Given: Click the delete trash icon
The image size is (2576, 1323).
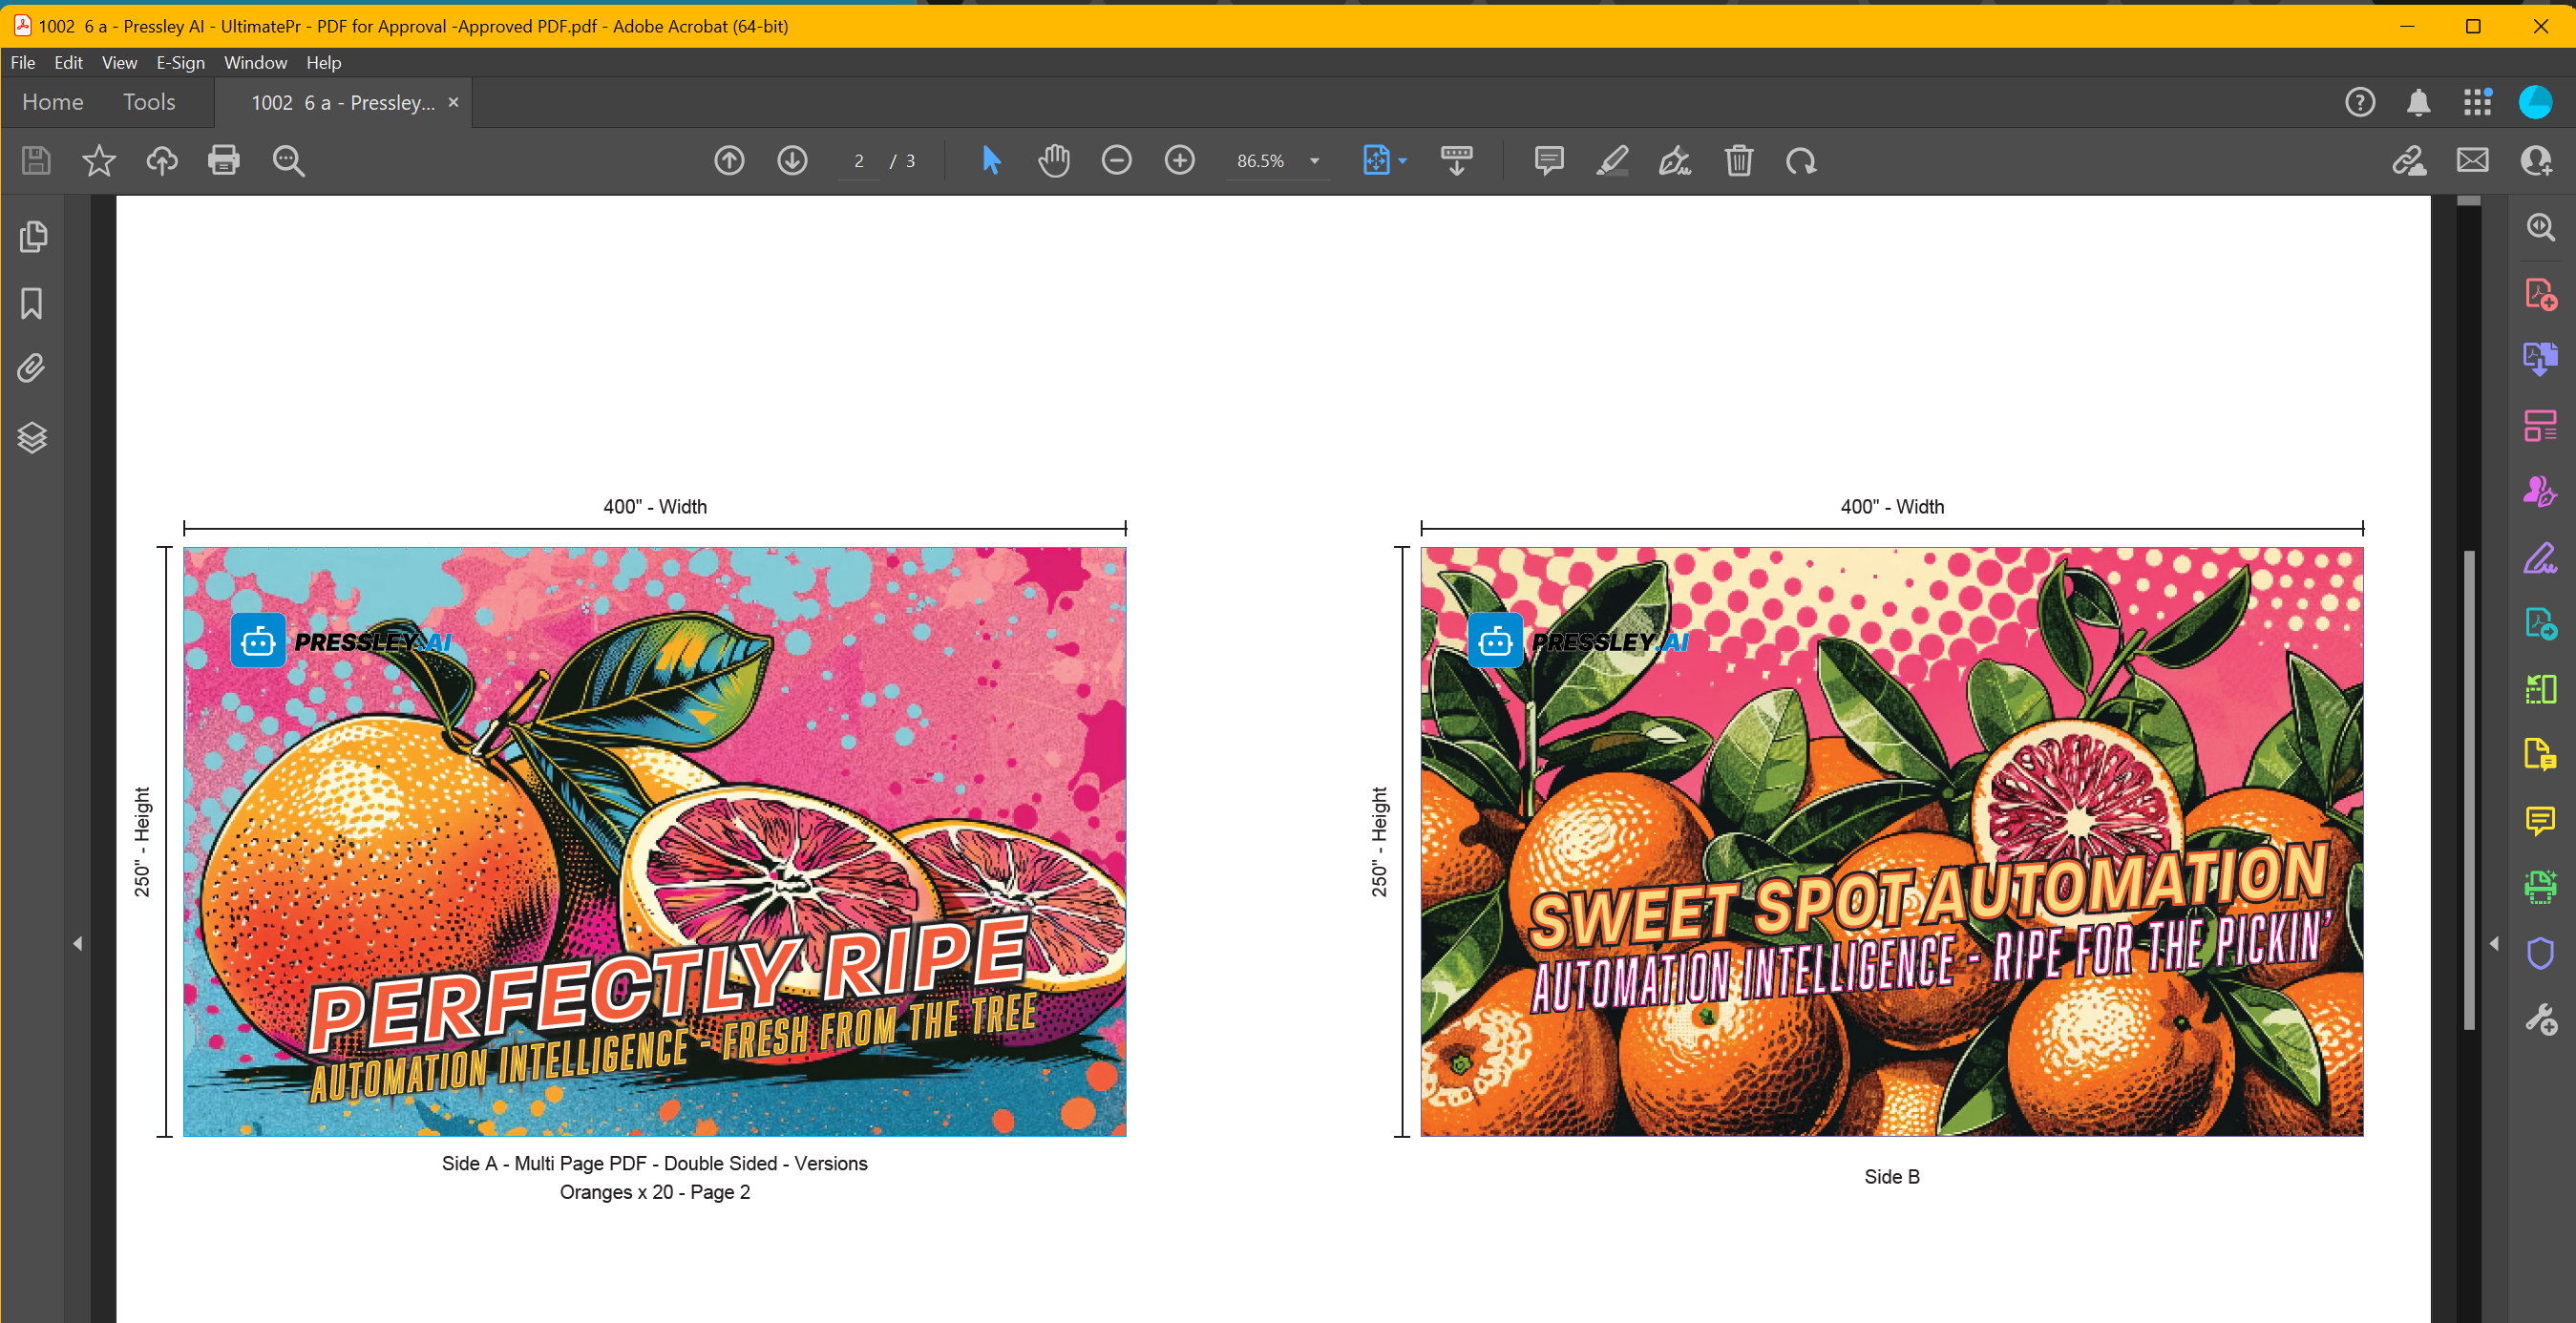Looking at the screenshot, I should pyautogui.click(x=1739, y=161).
